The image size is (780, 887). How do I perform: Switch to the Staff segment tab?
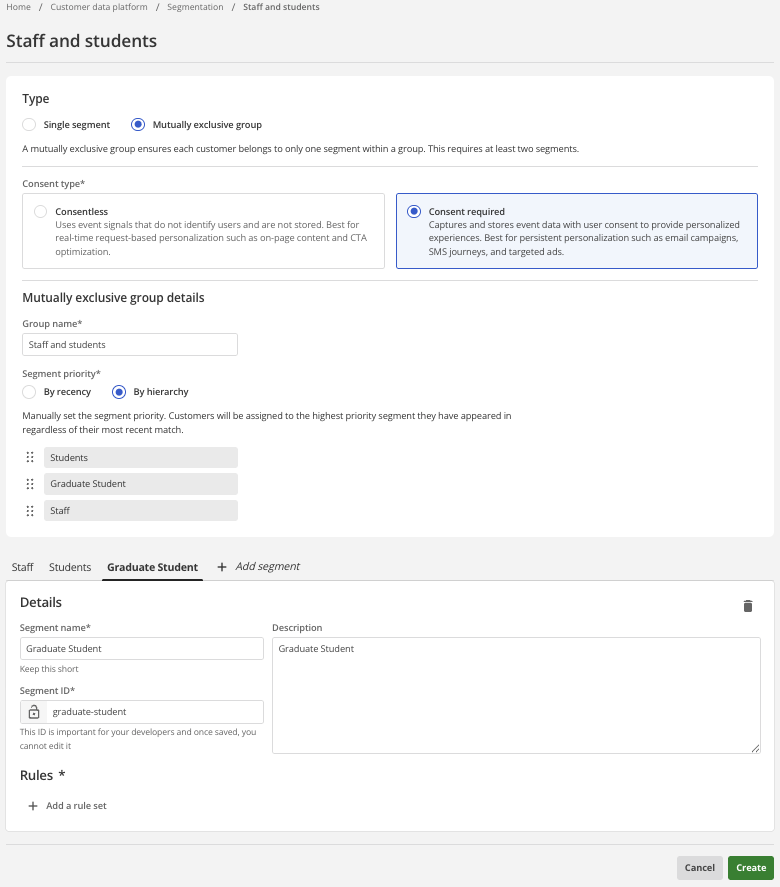(23, 567)
